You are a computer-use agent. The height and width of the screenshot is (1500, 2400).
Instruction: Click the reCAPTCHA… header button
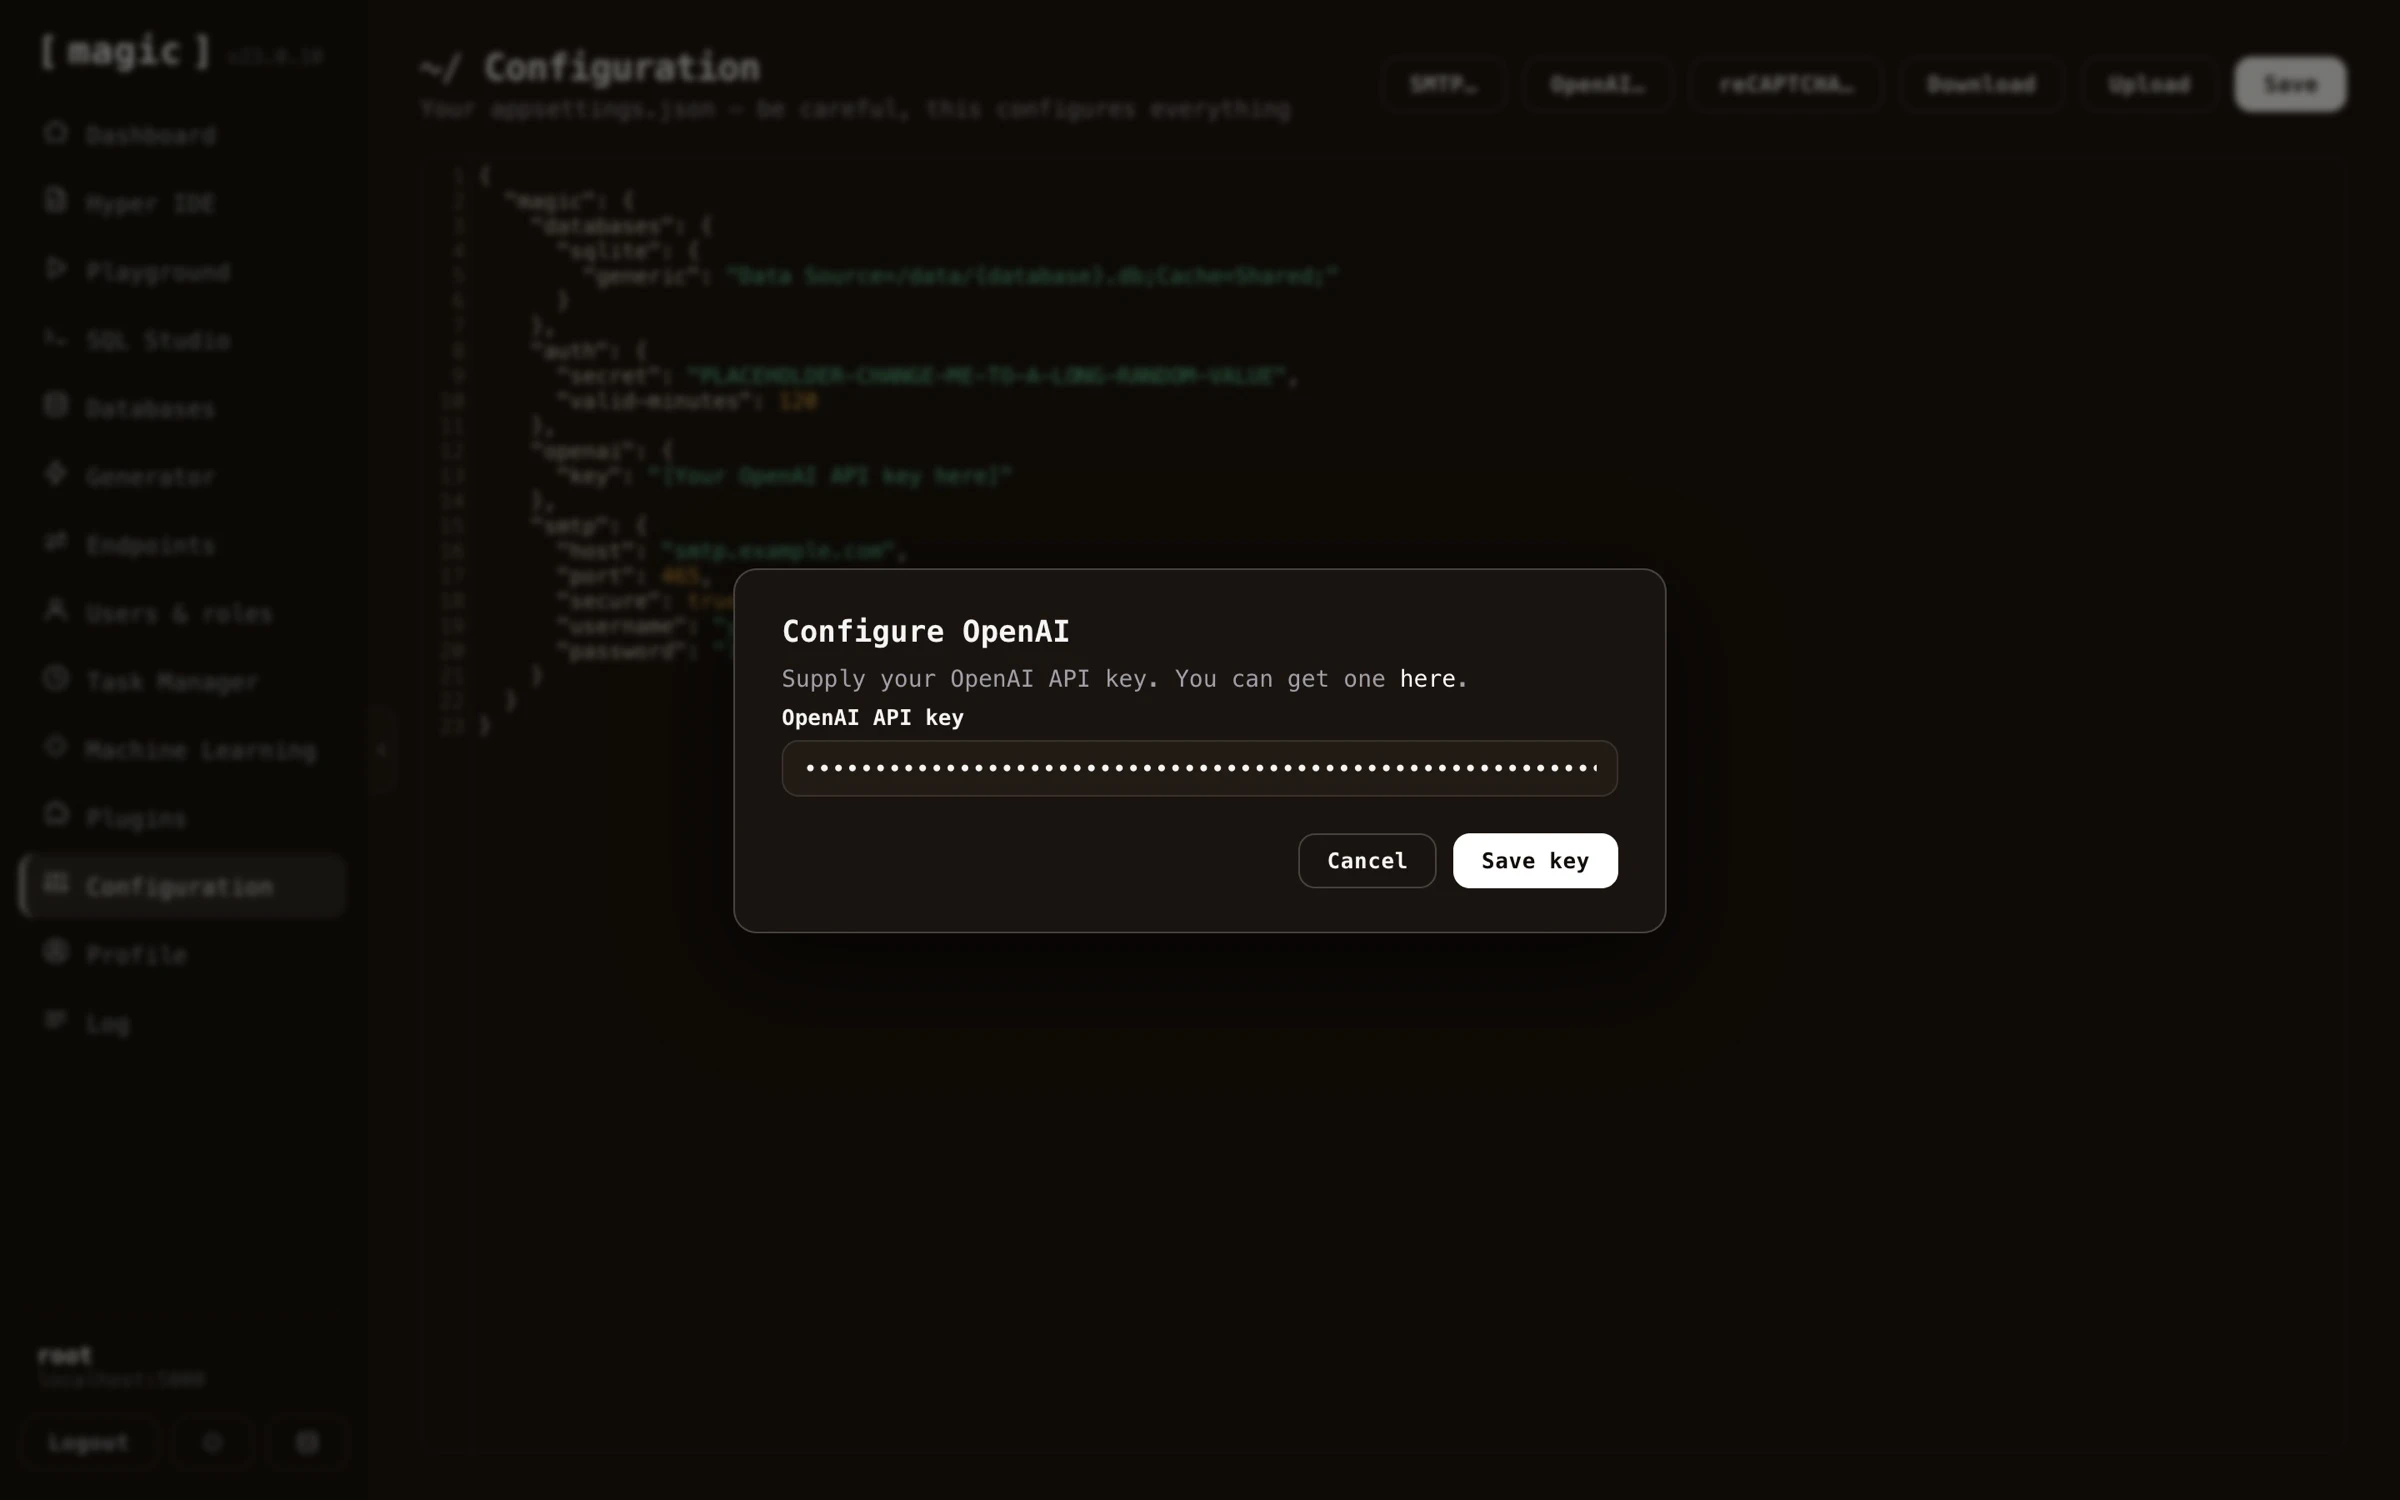tap(1786, 84)
